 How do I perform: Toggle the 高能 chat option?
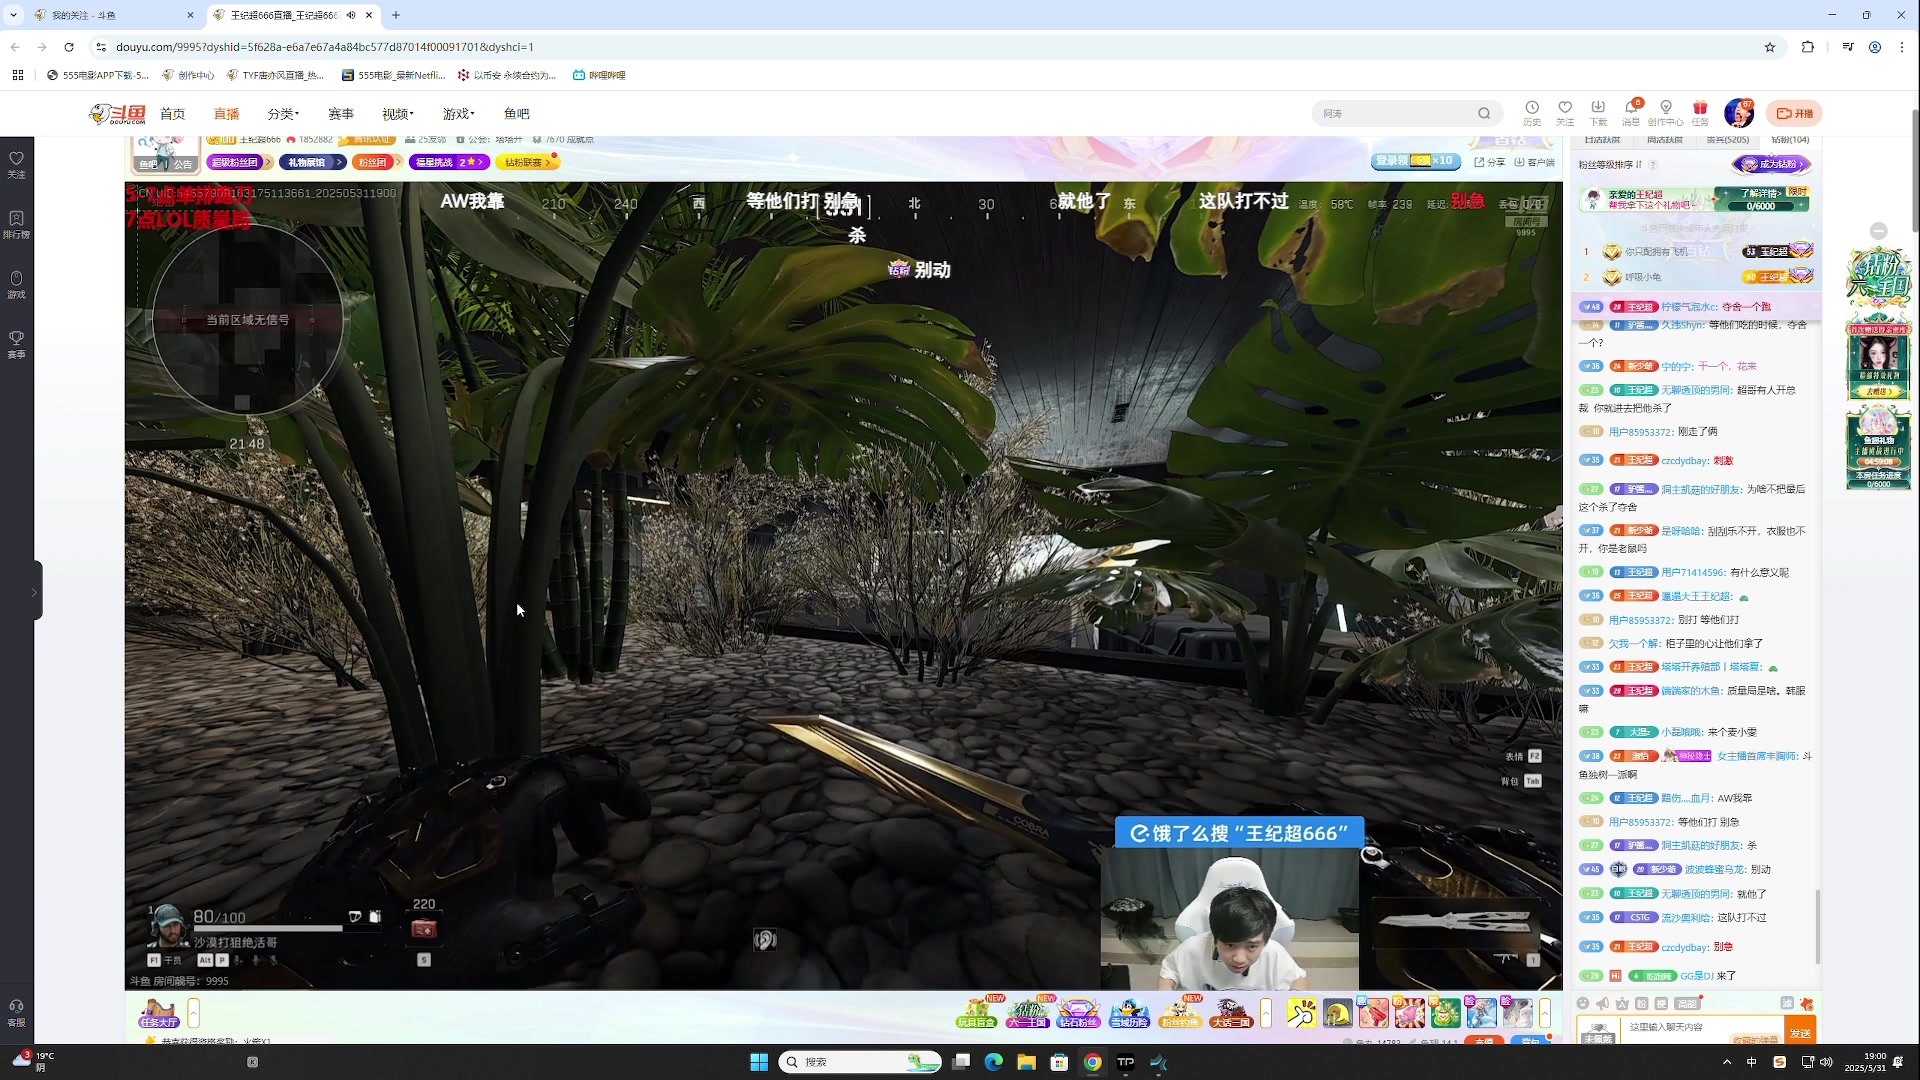point(1688,1004)
